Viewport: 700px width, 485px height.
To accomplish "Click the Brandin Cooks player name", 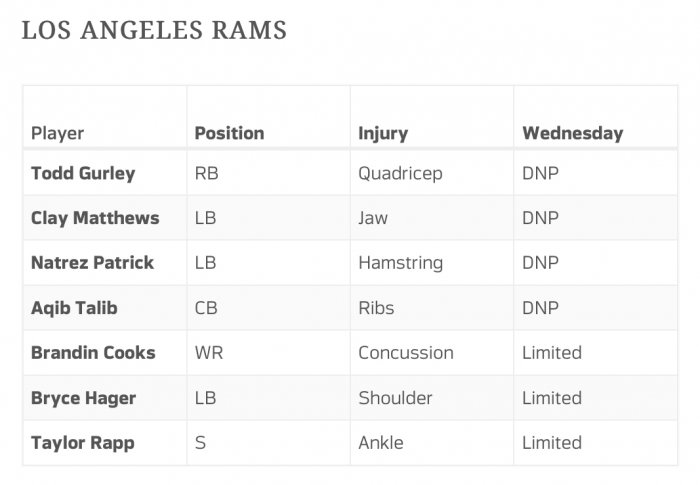I will 93,353.
